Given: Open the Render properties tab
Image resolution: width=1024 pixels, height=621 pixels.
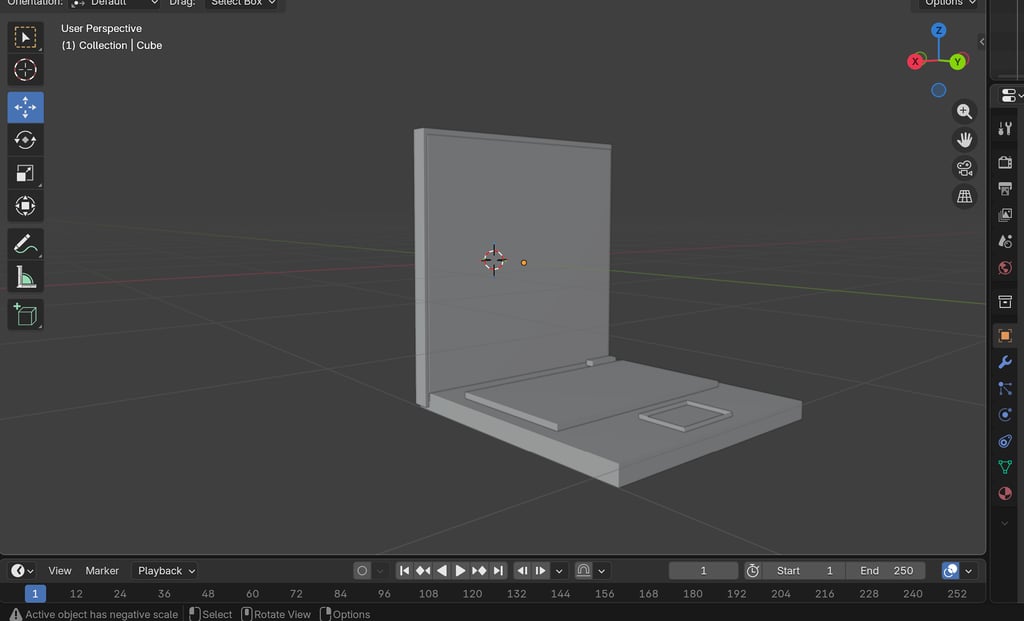Looking at the screenshot, I should 1005,161.
